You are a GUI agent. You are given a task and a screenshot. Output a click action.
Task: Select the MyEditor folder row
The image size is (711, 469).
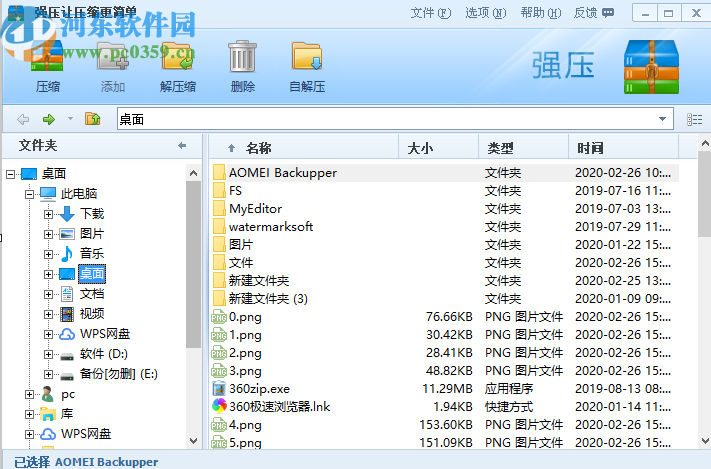click(x=444, y=209)
